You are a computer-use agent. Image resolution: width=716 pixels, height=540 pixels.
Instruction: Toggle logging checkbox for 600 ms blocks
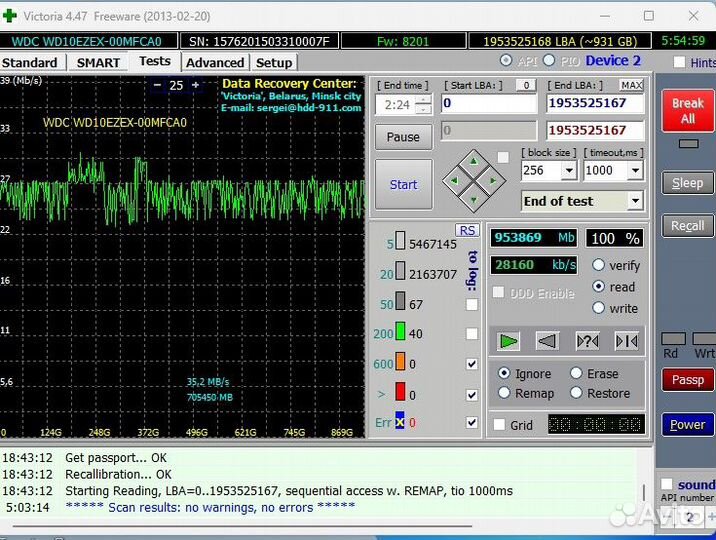tap(471, 364)
